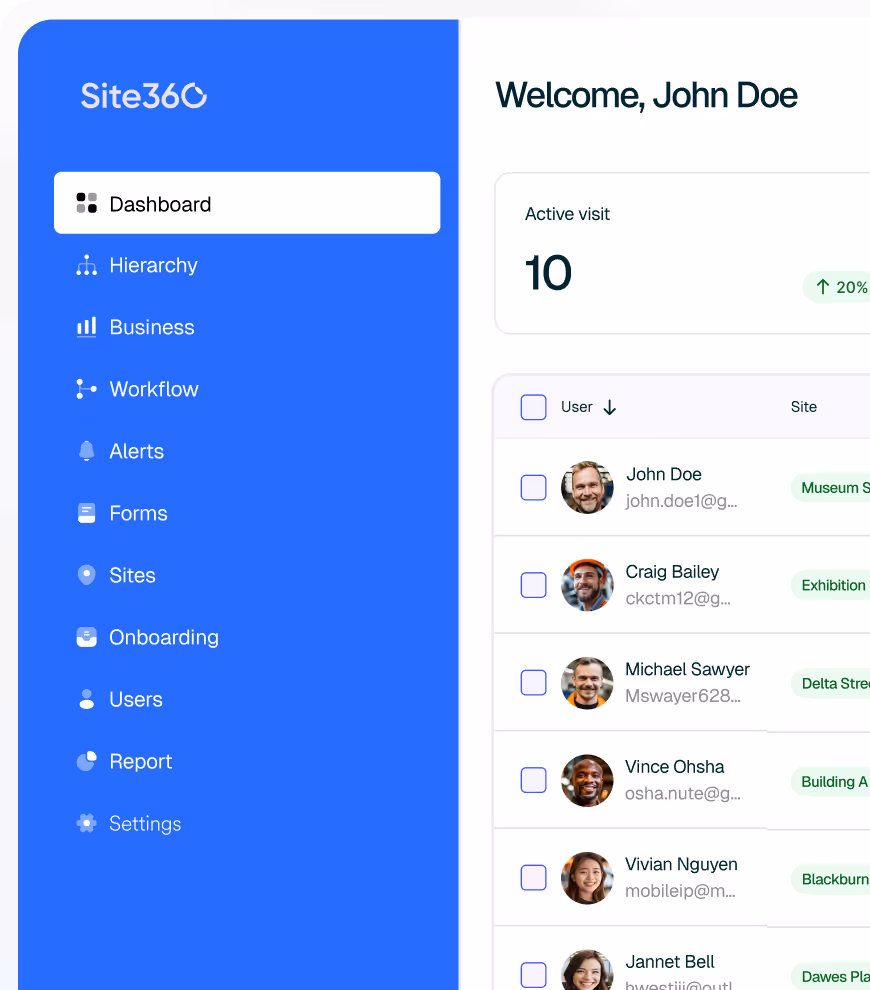Click the Settings gear icon
This screenshot has width=870, height=990.
coord(86,823)
